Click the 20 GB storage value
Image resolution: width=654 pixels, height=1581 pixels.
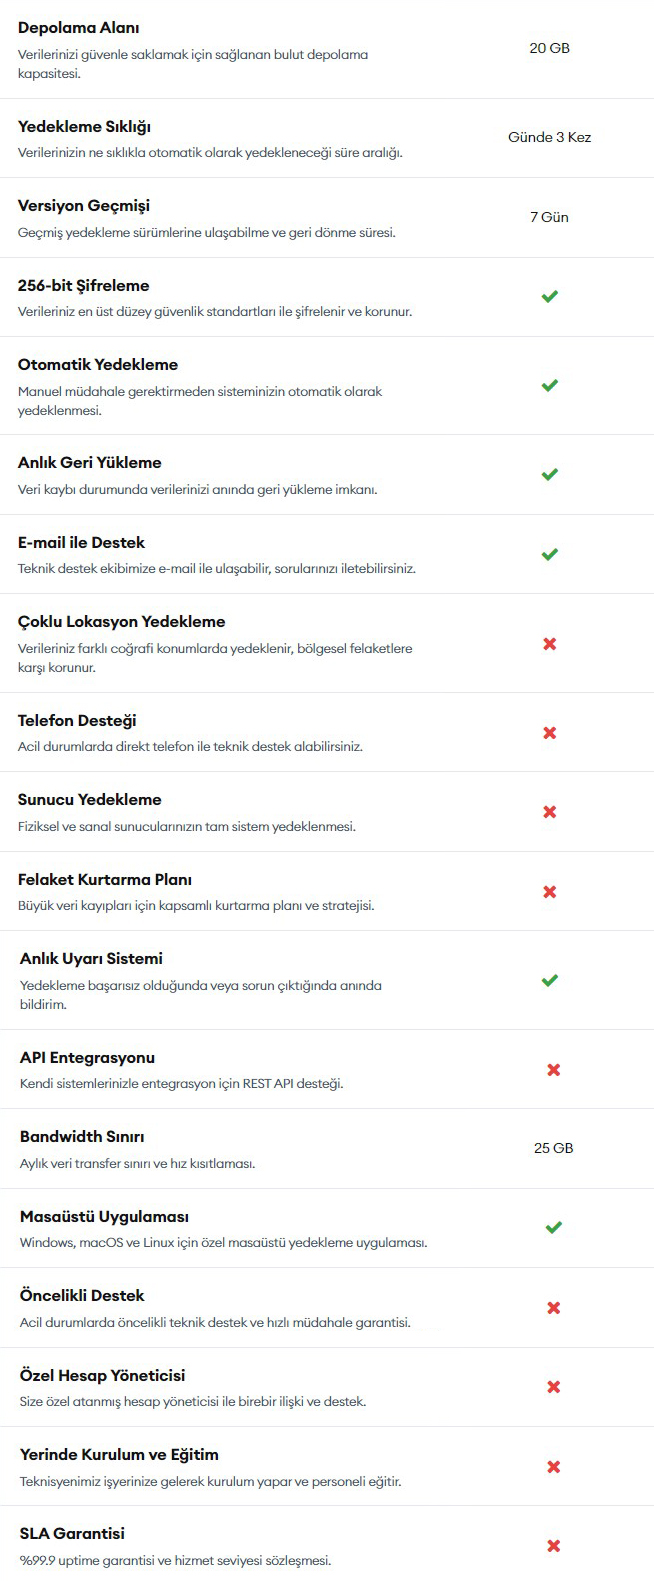(x=549, y=48)
